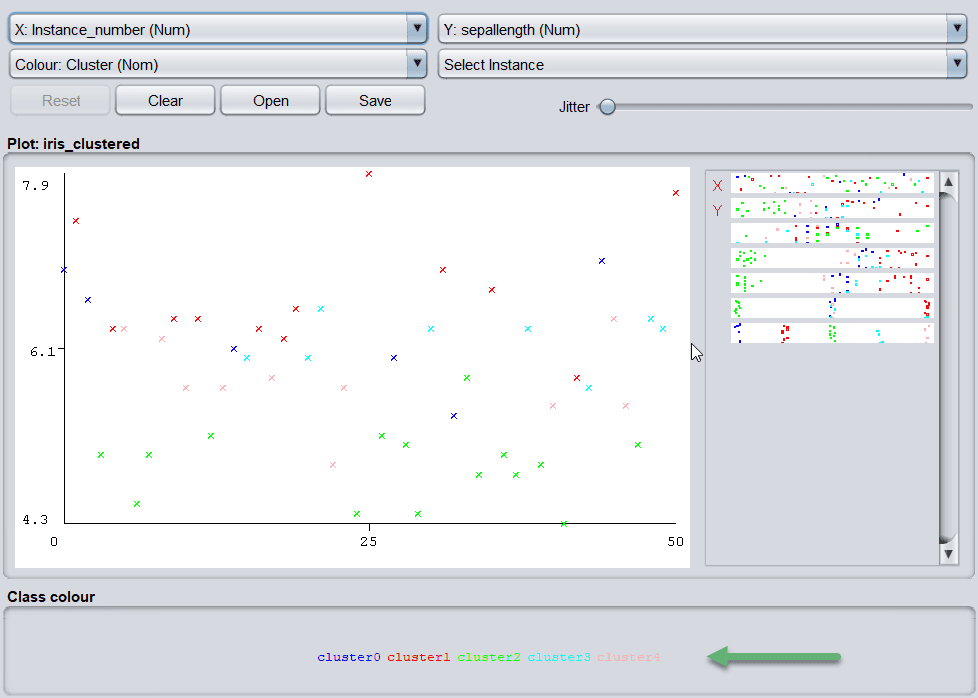This screenshot has width=978, height=698.
Task: Click the attribute panel scroll up arrow
Action: click(x=948, y=182)
